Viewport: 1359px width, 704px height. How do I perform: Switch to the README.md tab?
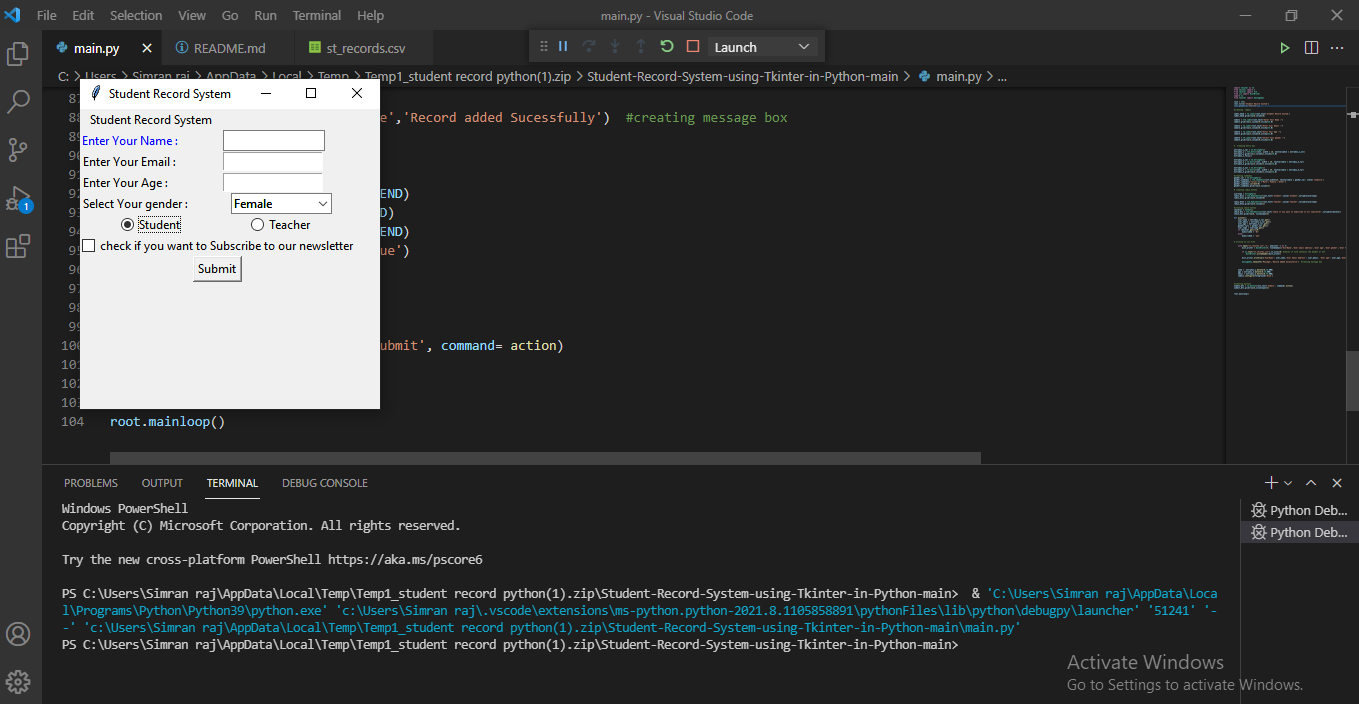229,47
